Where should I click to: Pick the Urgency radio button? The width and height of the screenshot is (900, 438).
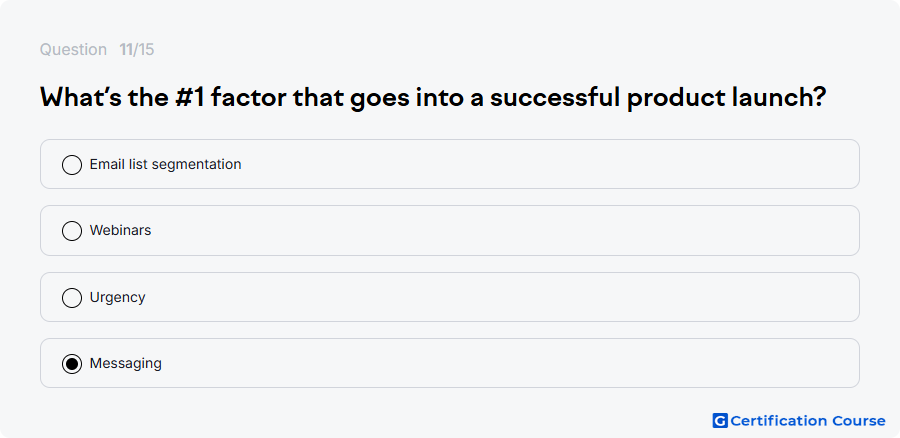pos(72,298)
